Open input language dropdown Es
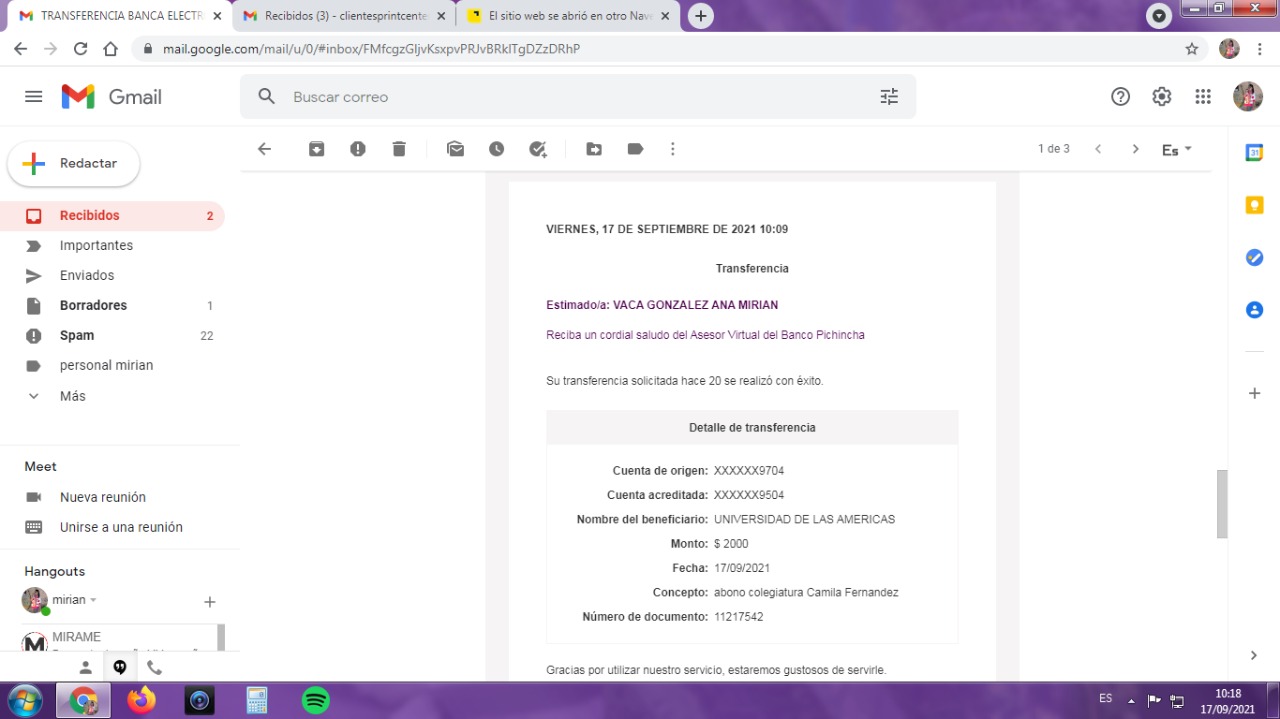The height and width of the screenshot is (719, 1280). point(1177,149)
